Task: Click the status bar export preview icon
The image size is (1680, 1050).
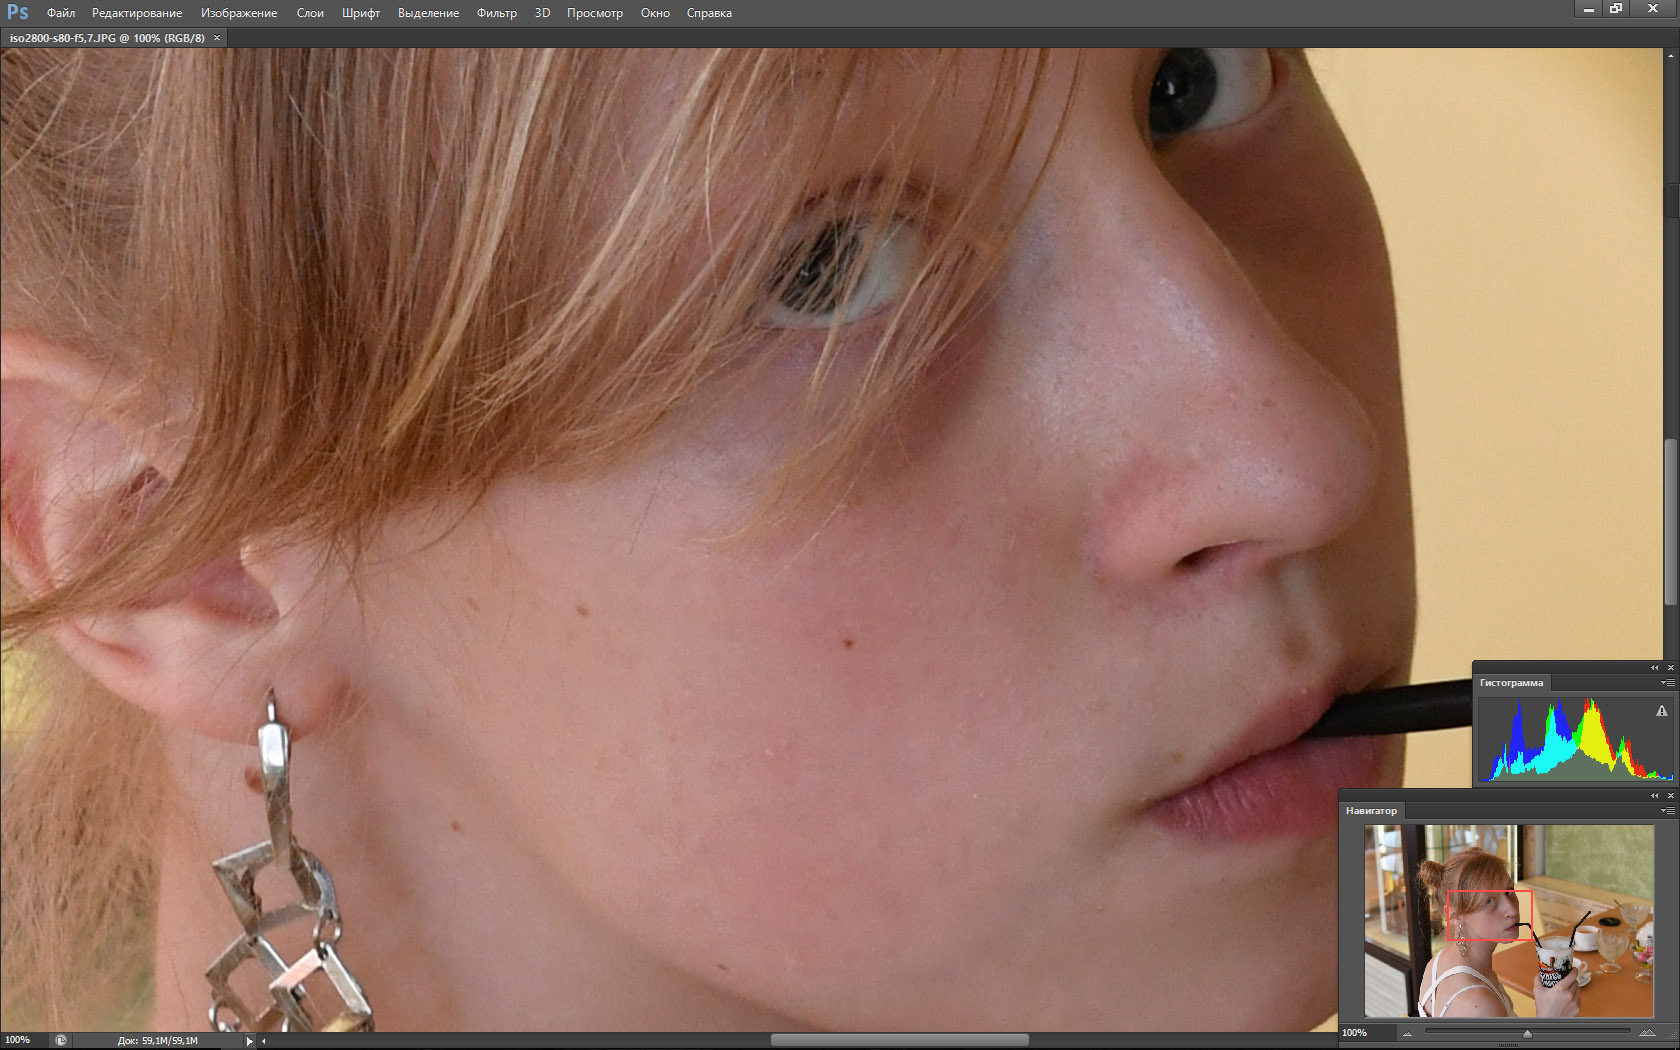Action: tap(61, 1040)
